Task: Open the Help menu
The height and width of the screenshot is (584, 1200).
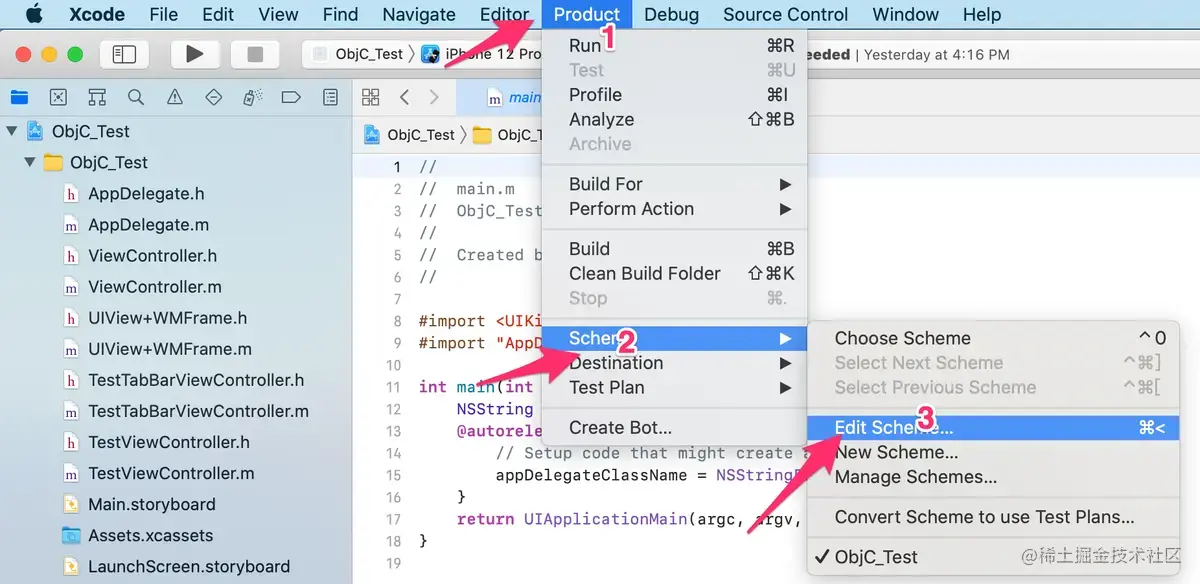Action: (982, 14)
